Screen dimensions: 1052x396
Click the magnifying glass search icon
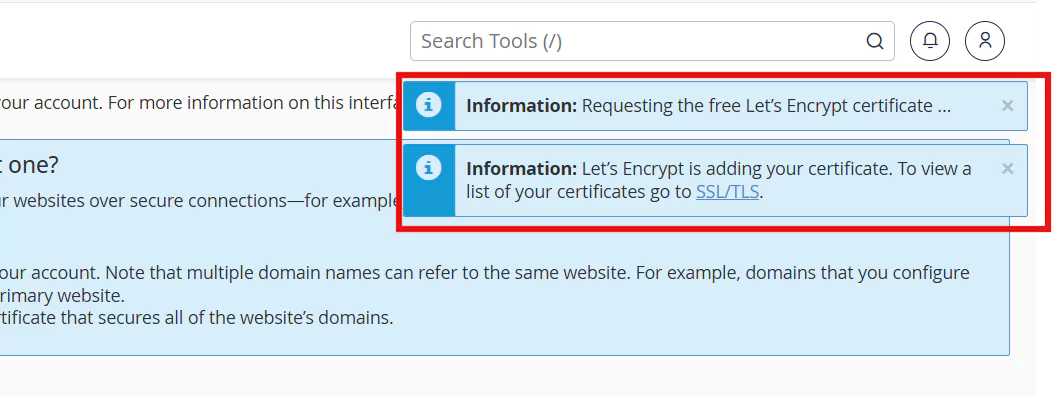pos(874,42)
